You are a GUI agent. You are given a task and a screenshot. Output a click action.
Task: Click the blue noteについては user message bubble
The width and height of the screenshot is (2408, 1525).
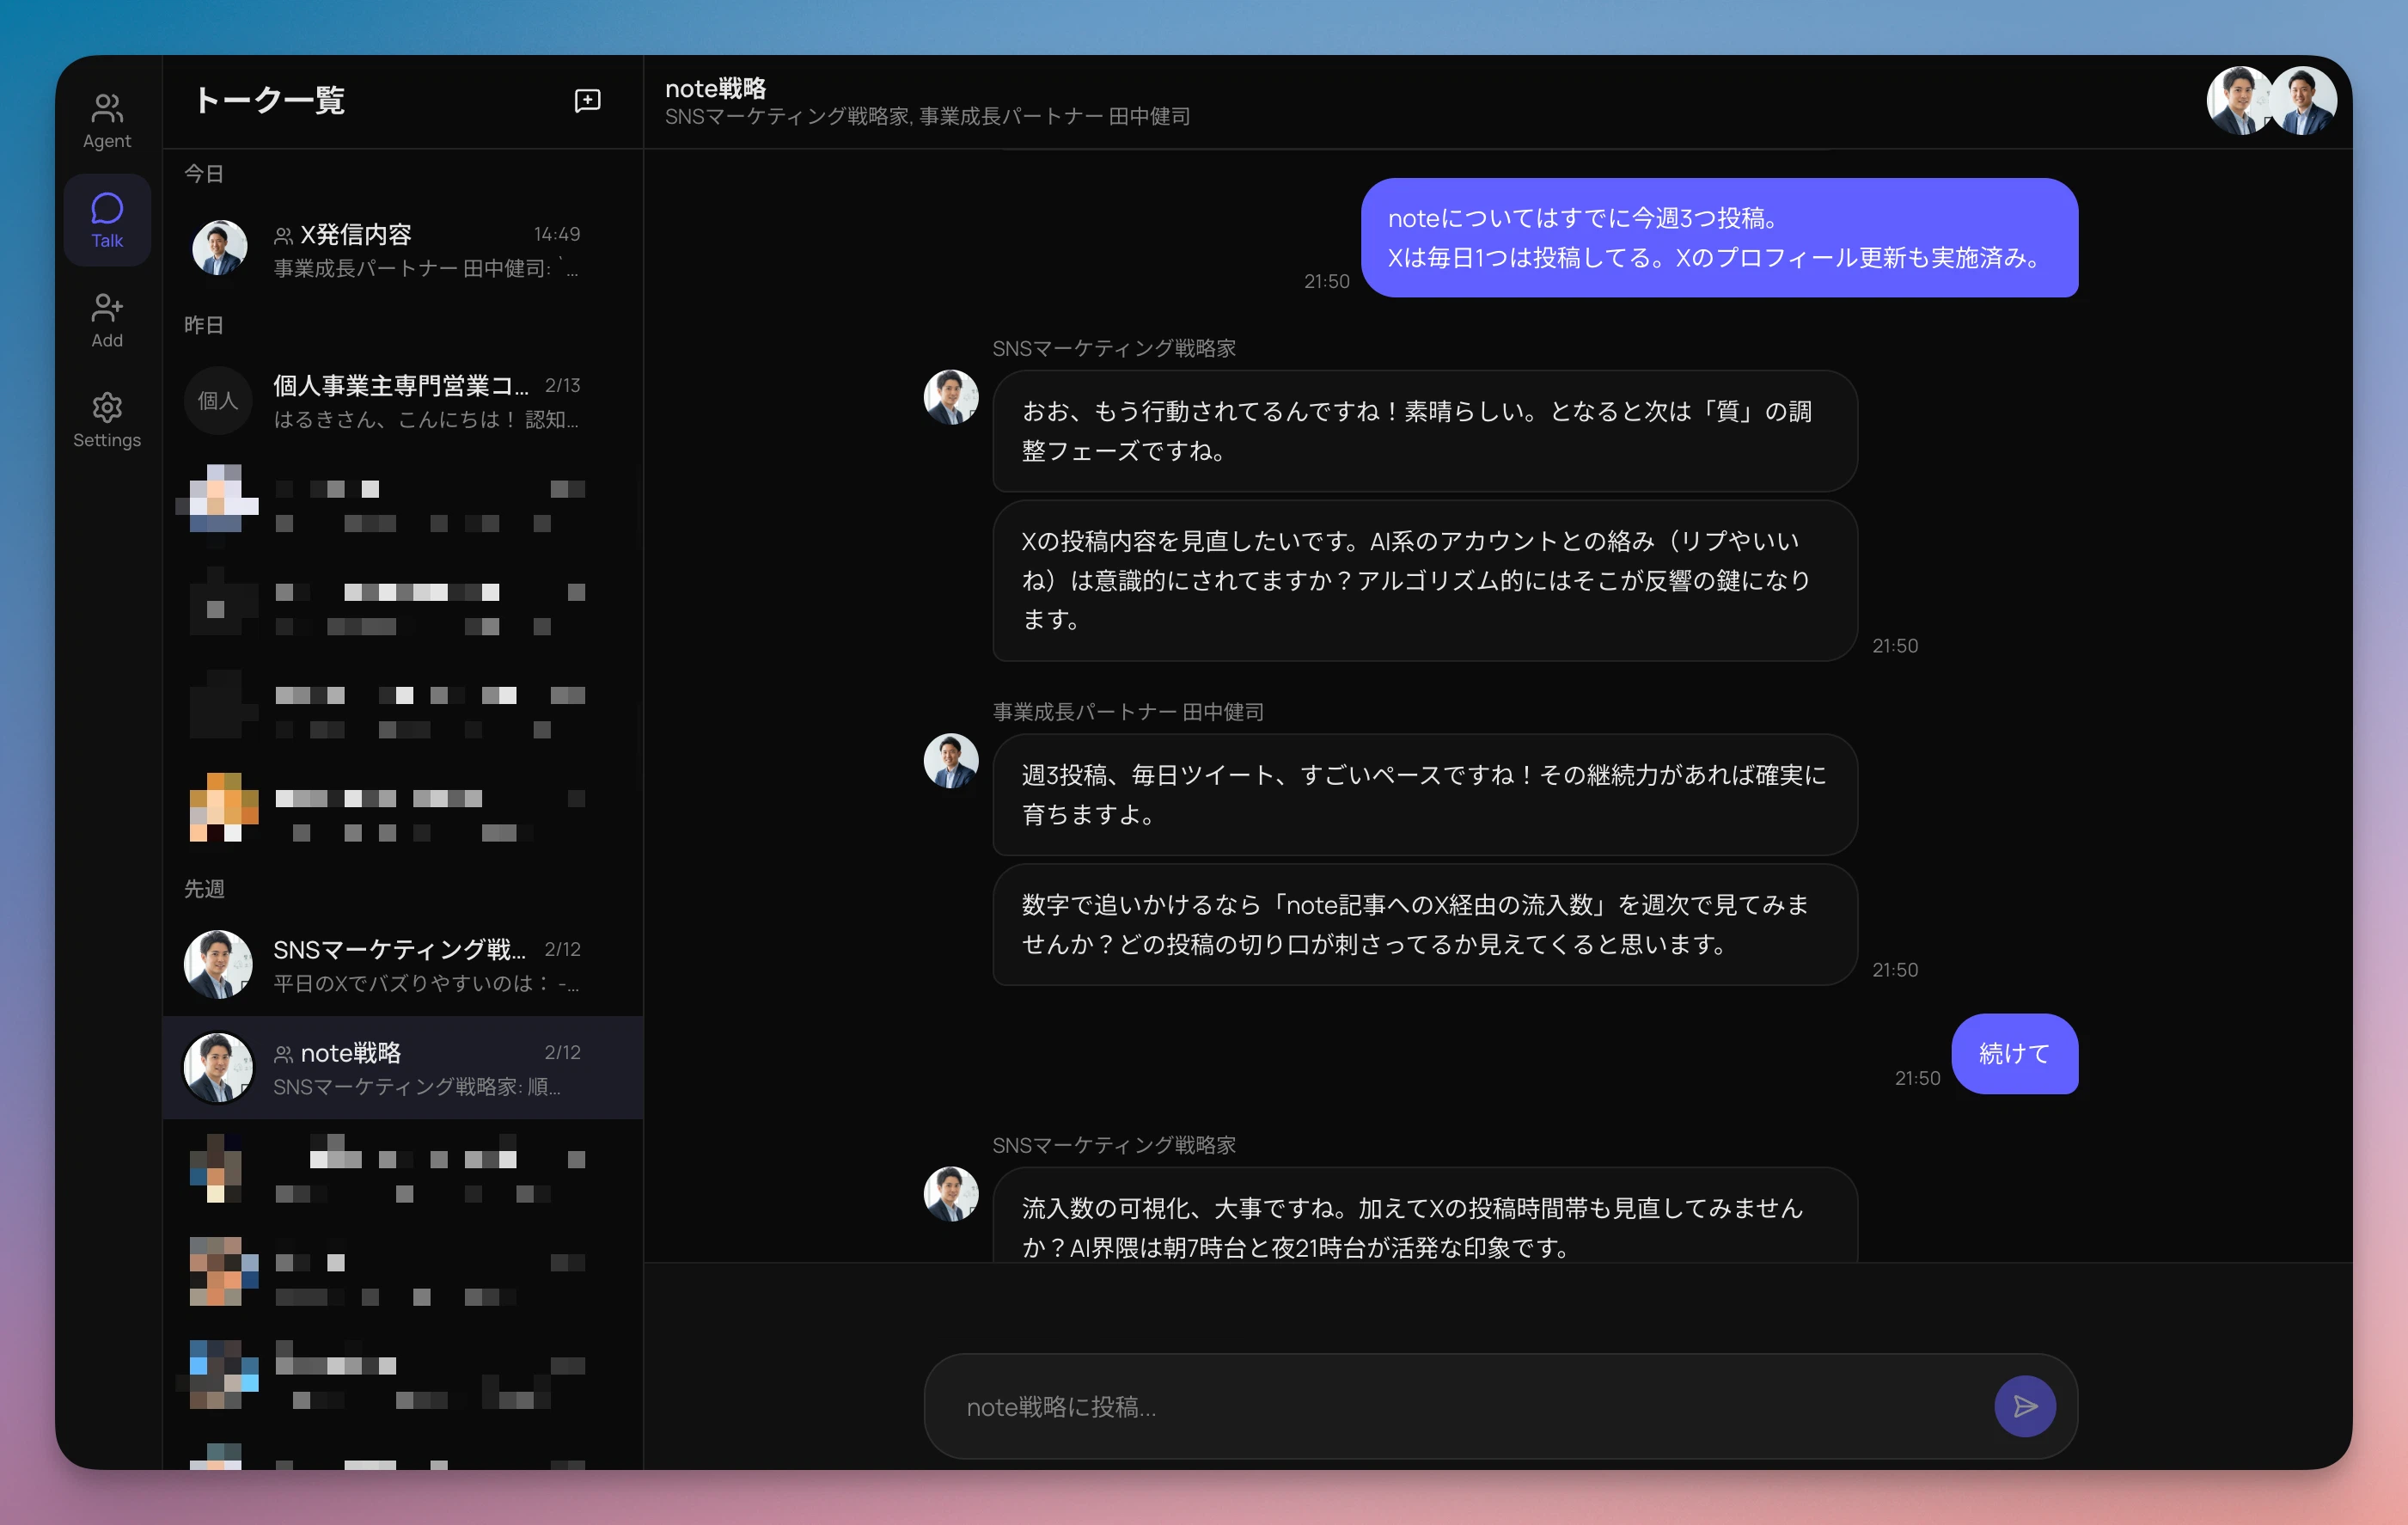click(1718, 238)
